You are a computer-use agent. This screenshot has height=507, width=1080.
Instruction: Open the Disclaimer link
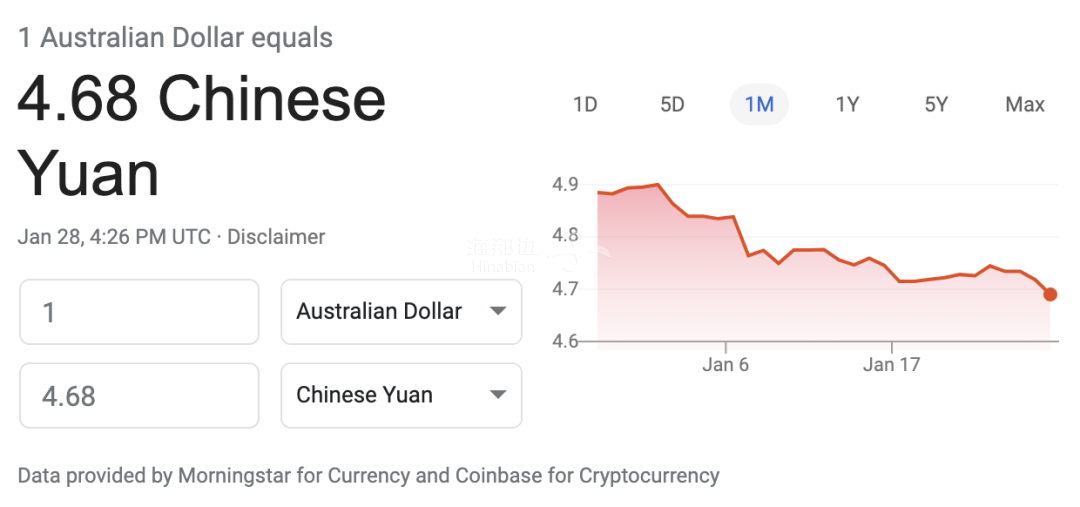276,237
